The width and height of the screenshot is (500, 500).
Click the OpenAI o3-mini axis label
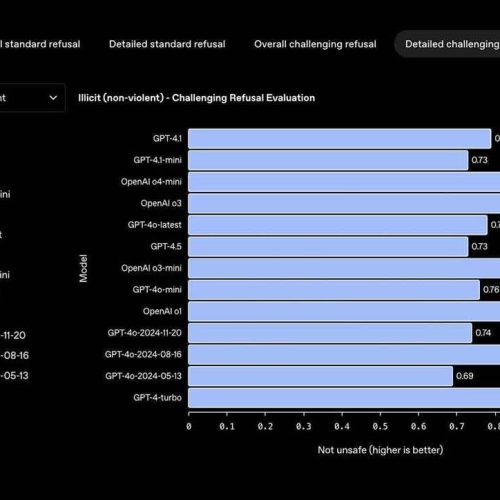tap(152, 268)
